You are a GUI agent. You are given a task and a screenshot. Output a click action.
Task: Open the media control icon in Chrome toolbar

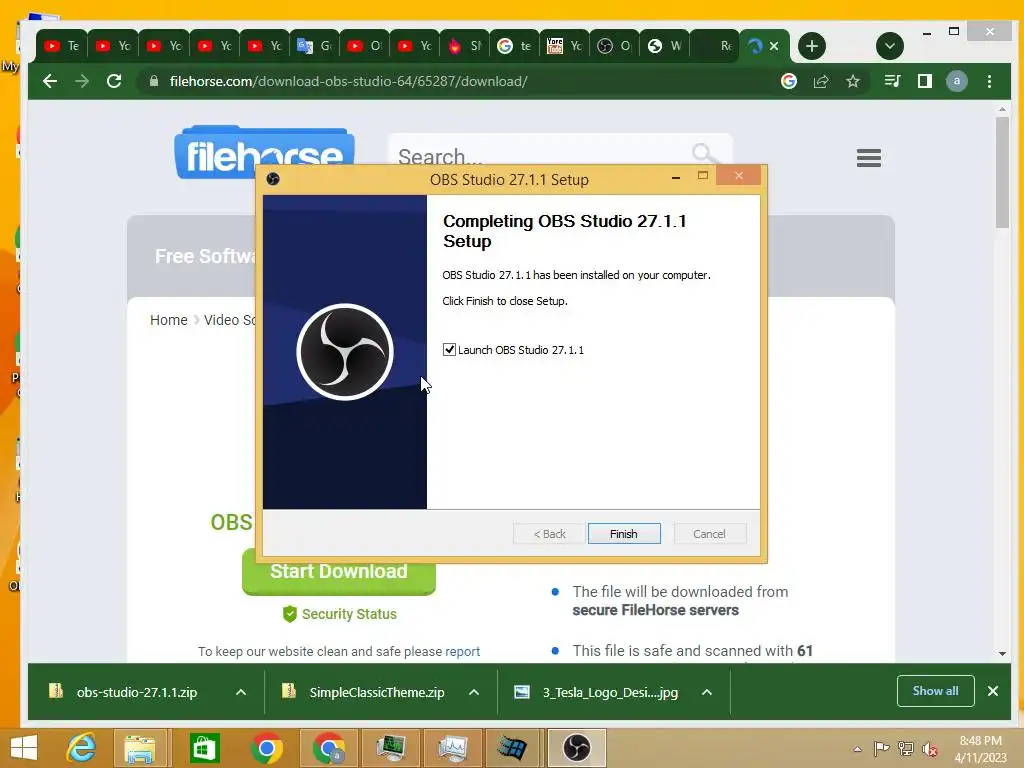[892, 81]
